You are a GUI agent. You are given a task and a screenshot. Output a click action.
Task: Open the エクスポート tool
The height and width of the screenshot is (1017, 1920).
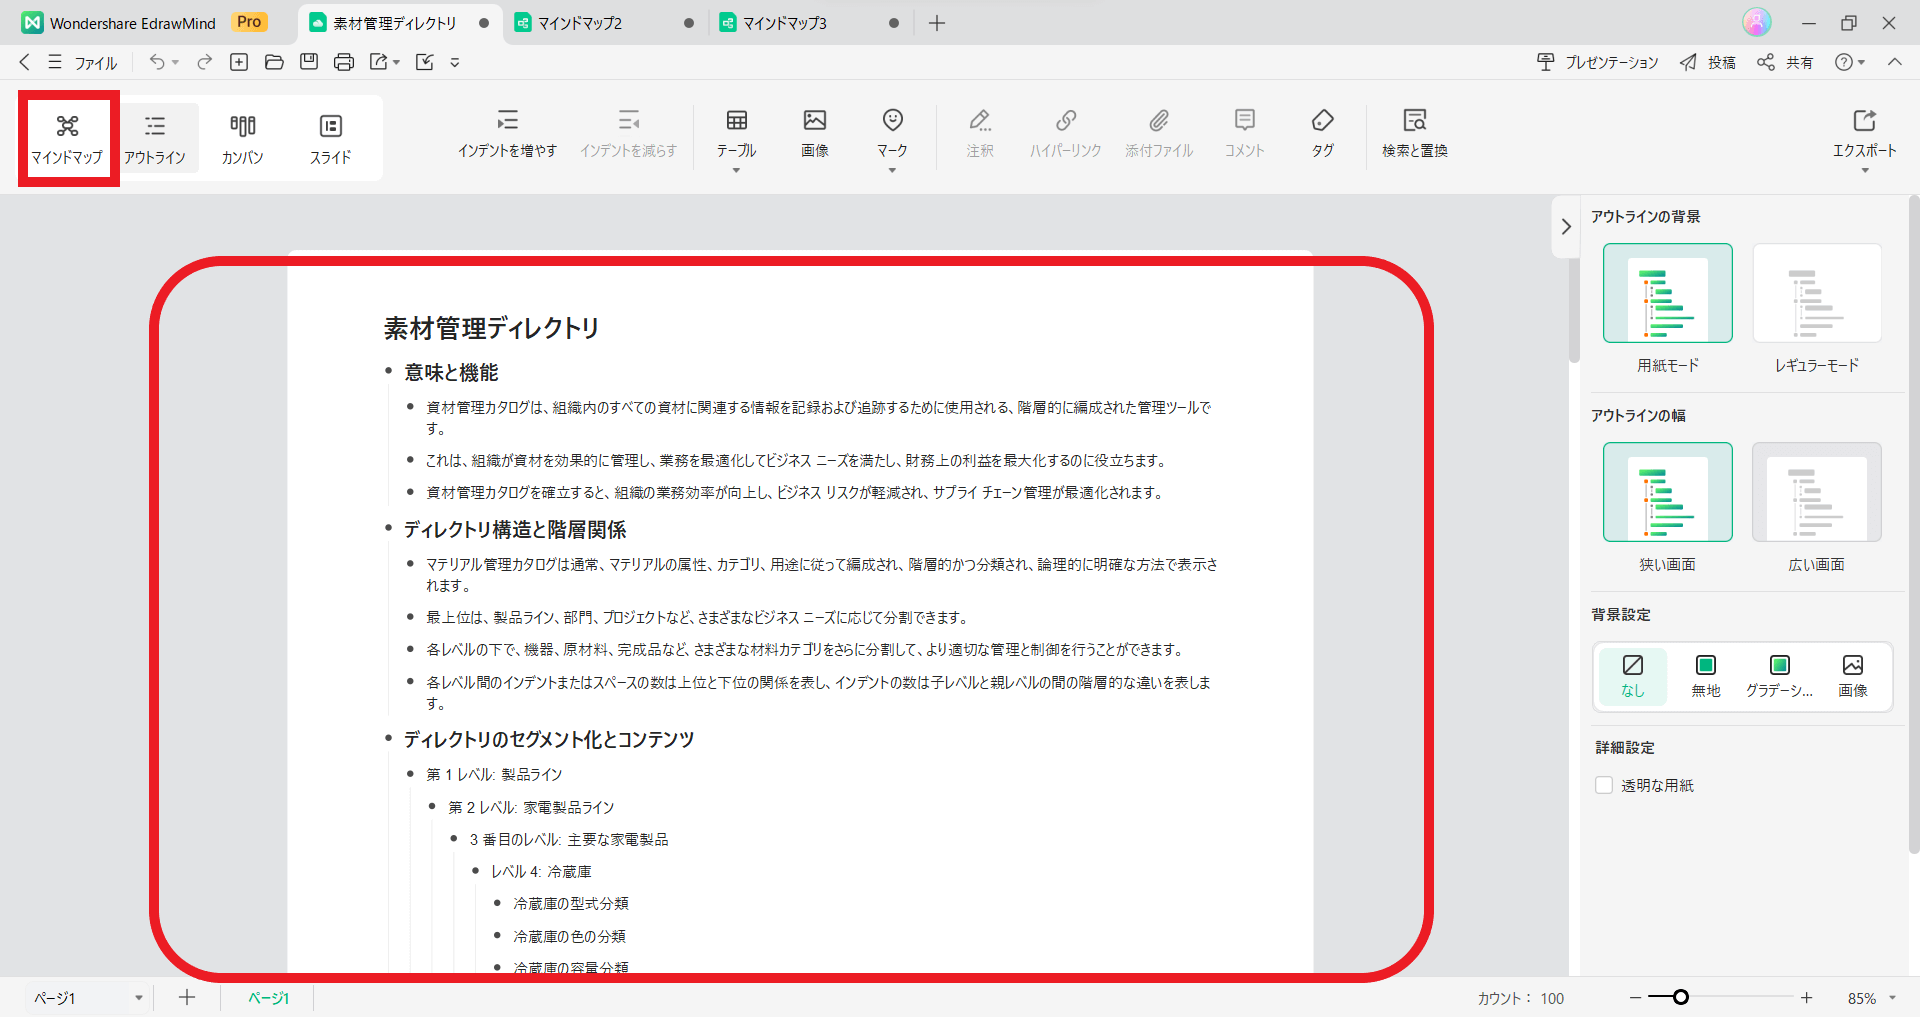tap(1864, 134)
